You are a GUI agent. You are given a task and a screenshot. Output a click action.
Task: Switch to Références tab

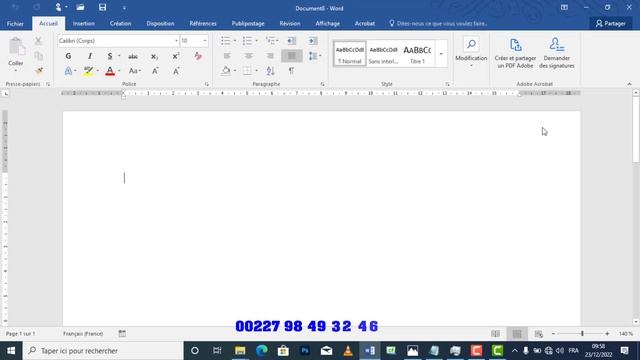pyautogui.click(x=203, y=24)
